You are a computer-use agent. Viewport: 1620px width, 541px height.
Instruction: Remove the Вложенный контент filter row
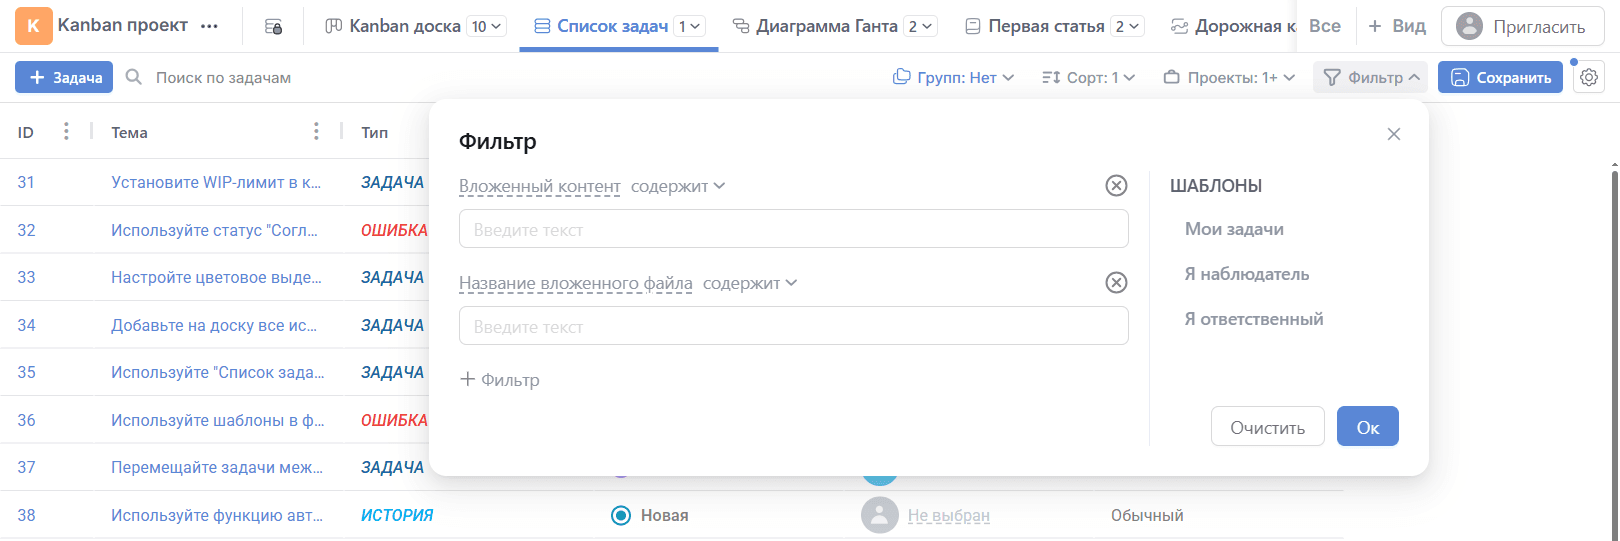(1116, 186)
